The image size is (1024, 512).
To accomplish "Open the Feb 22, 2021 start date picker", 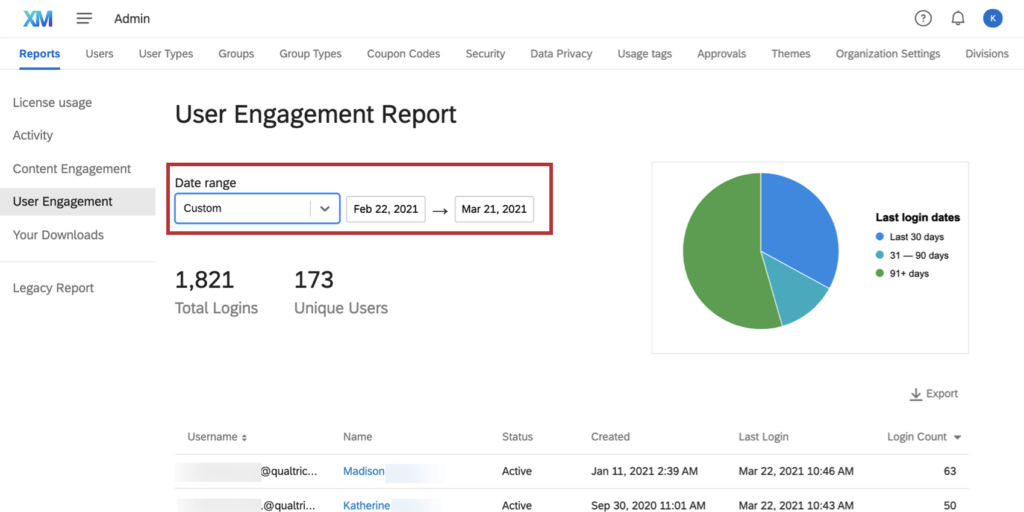I will [x=385, y=209].
